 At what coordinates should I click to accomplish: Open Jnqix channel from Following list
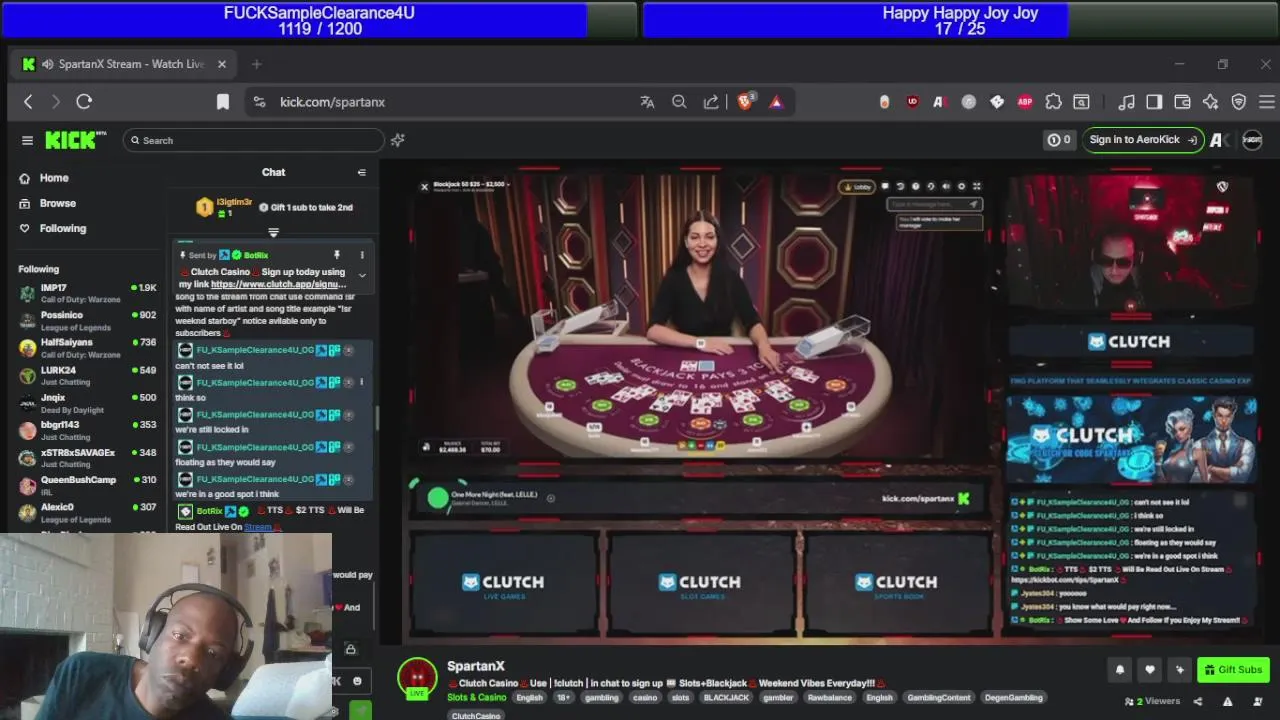(x=88, y=402)
